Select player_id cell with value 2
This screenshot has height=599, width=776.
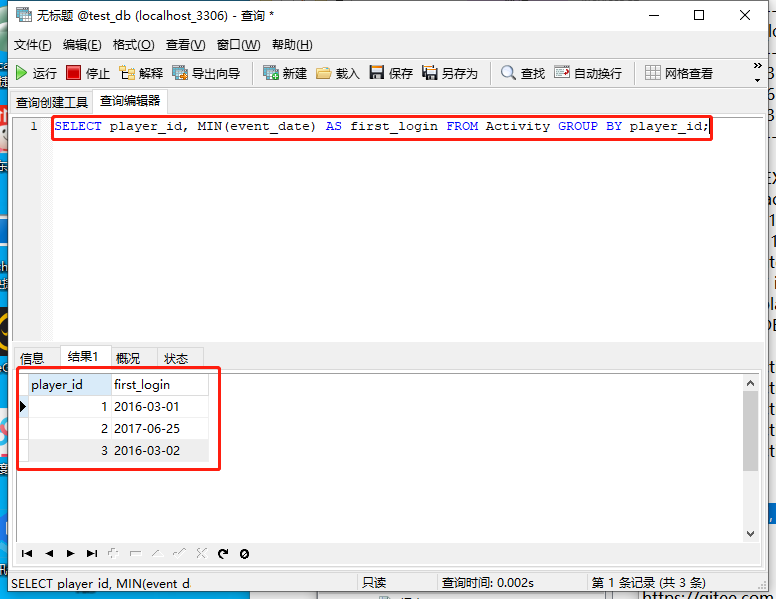tap(70, 429)
